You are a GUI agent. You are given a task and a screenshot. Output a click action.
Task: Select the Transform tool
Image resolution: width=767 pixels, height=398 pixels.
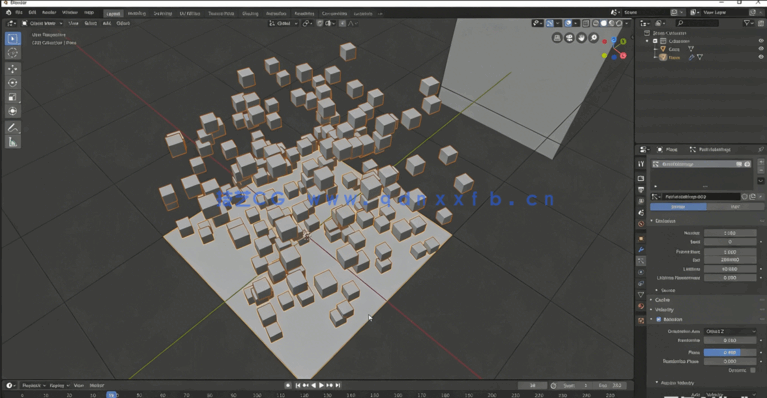point(13,111)
